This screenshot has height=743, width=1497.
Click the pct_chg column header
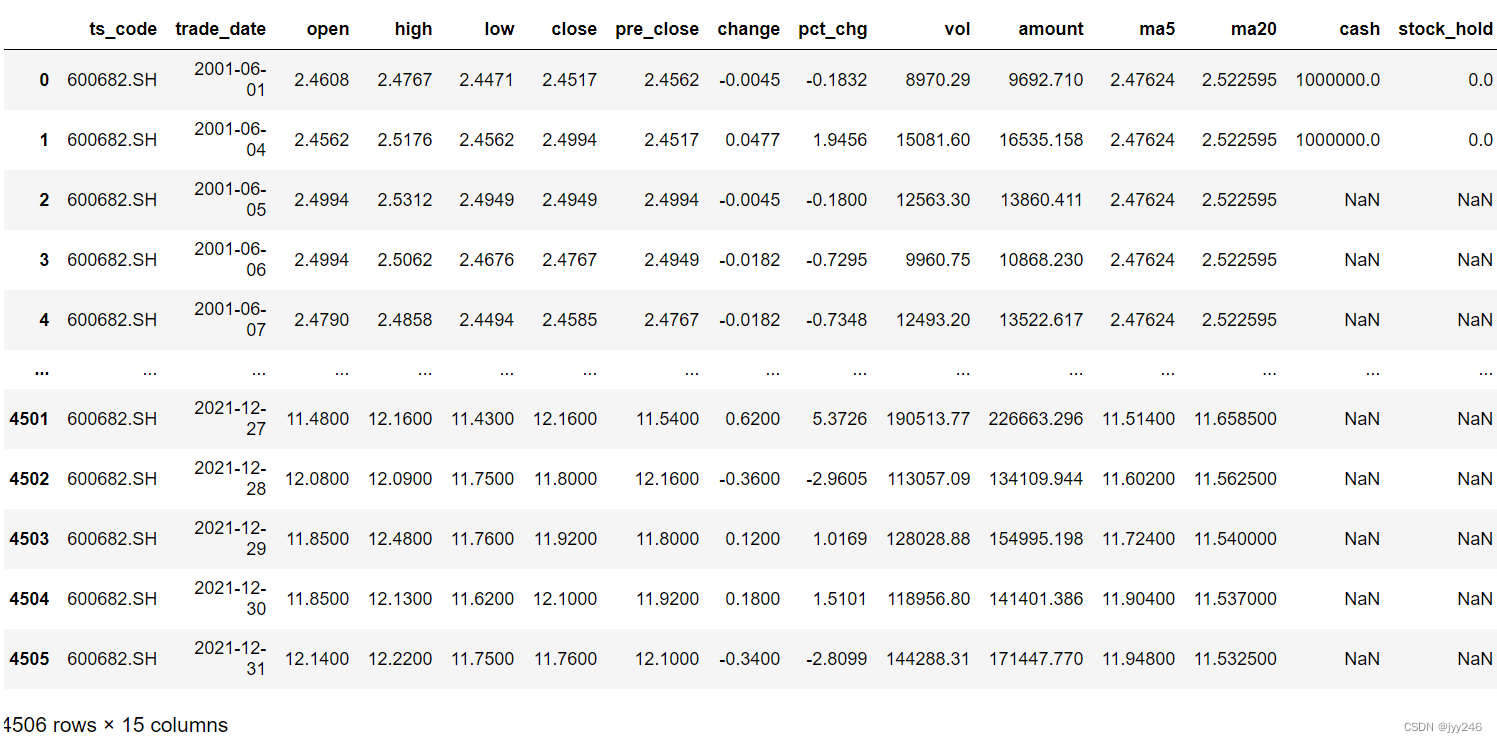[x=833, y=29]
